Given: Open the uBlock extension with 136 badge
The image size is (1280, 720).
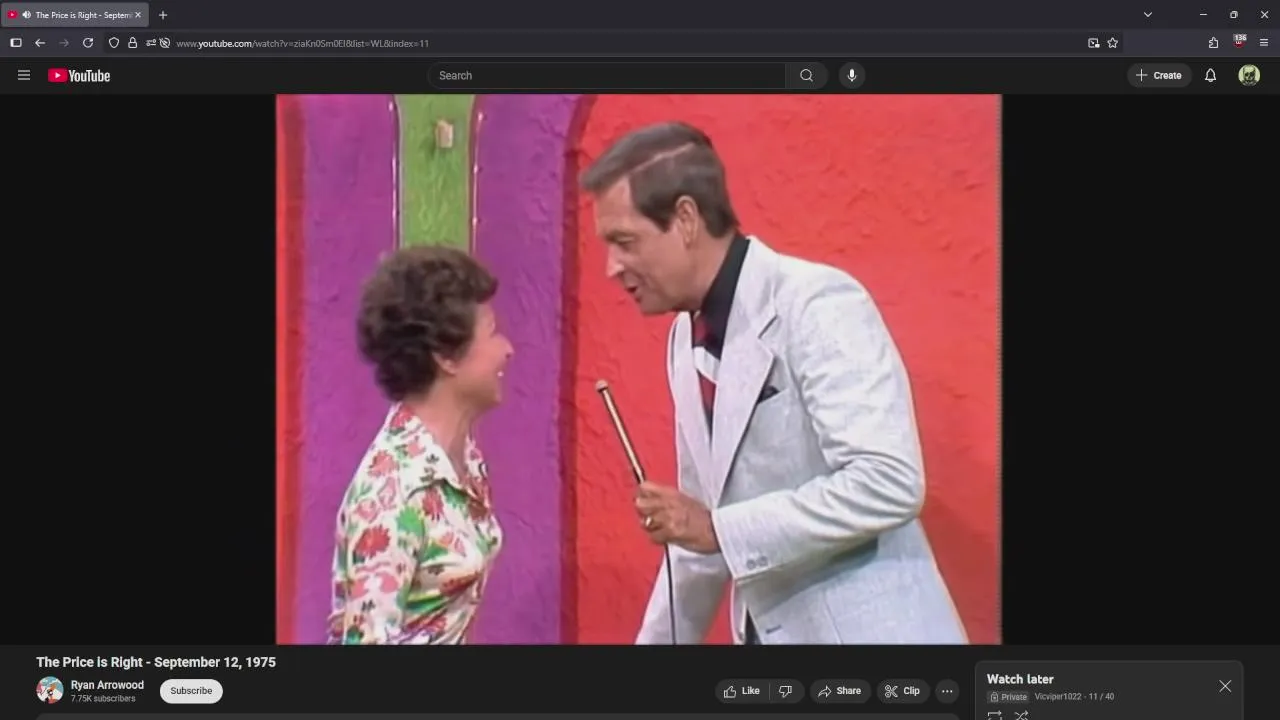Looking at the screenshot, I should tap(1240, 42).
